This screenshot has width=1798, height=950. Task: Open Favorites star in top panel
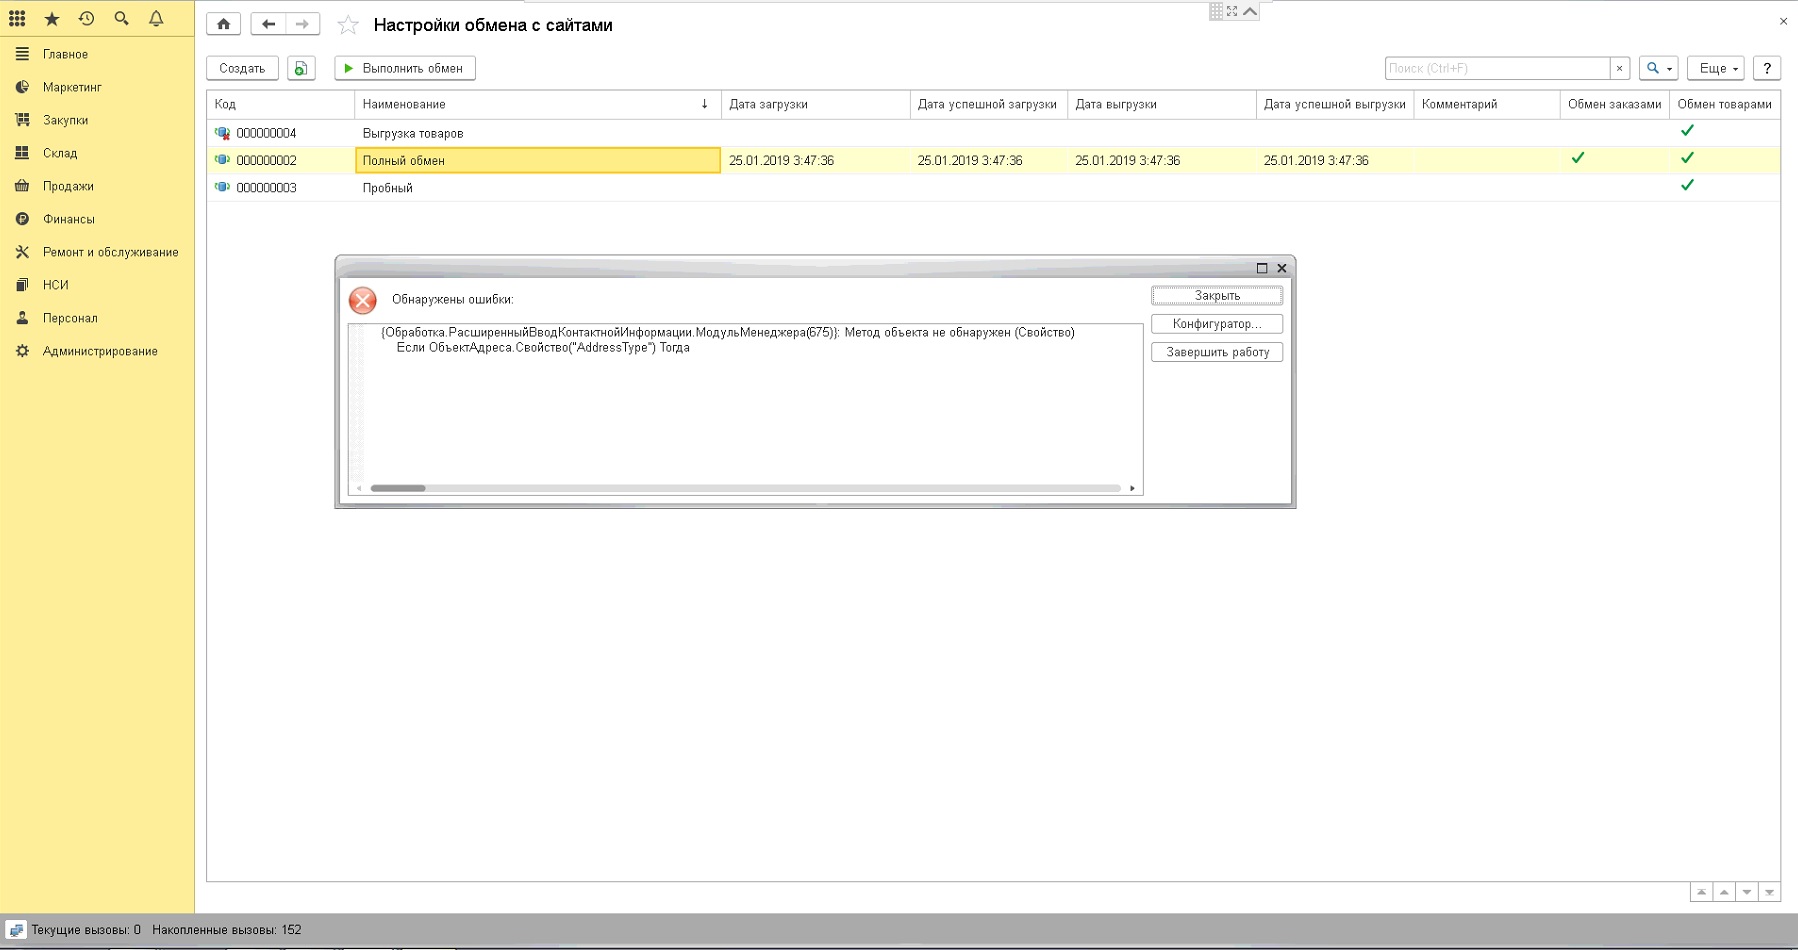click(52, 19)
